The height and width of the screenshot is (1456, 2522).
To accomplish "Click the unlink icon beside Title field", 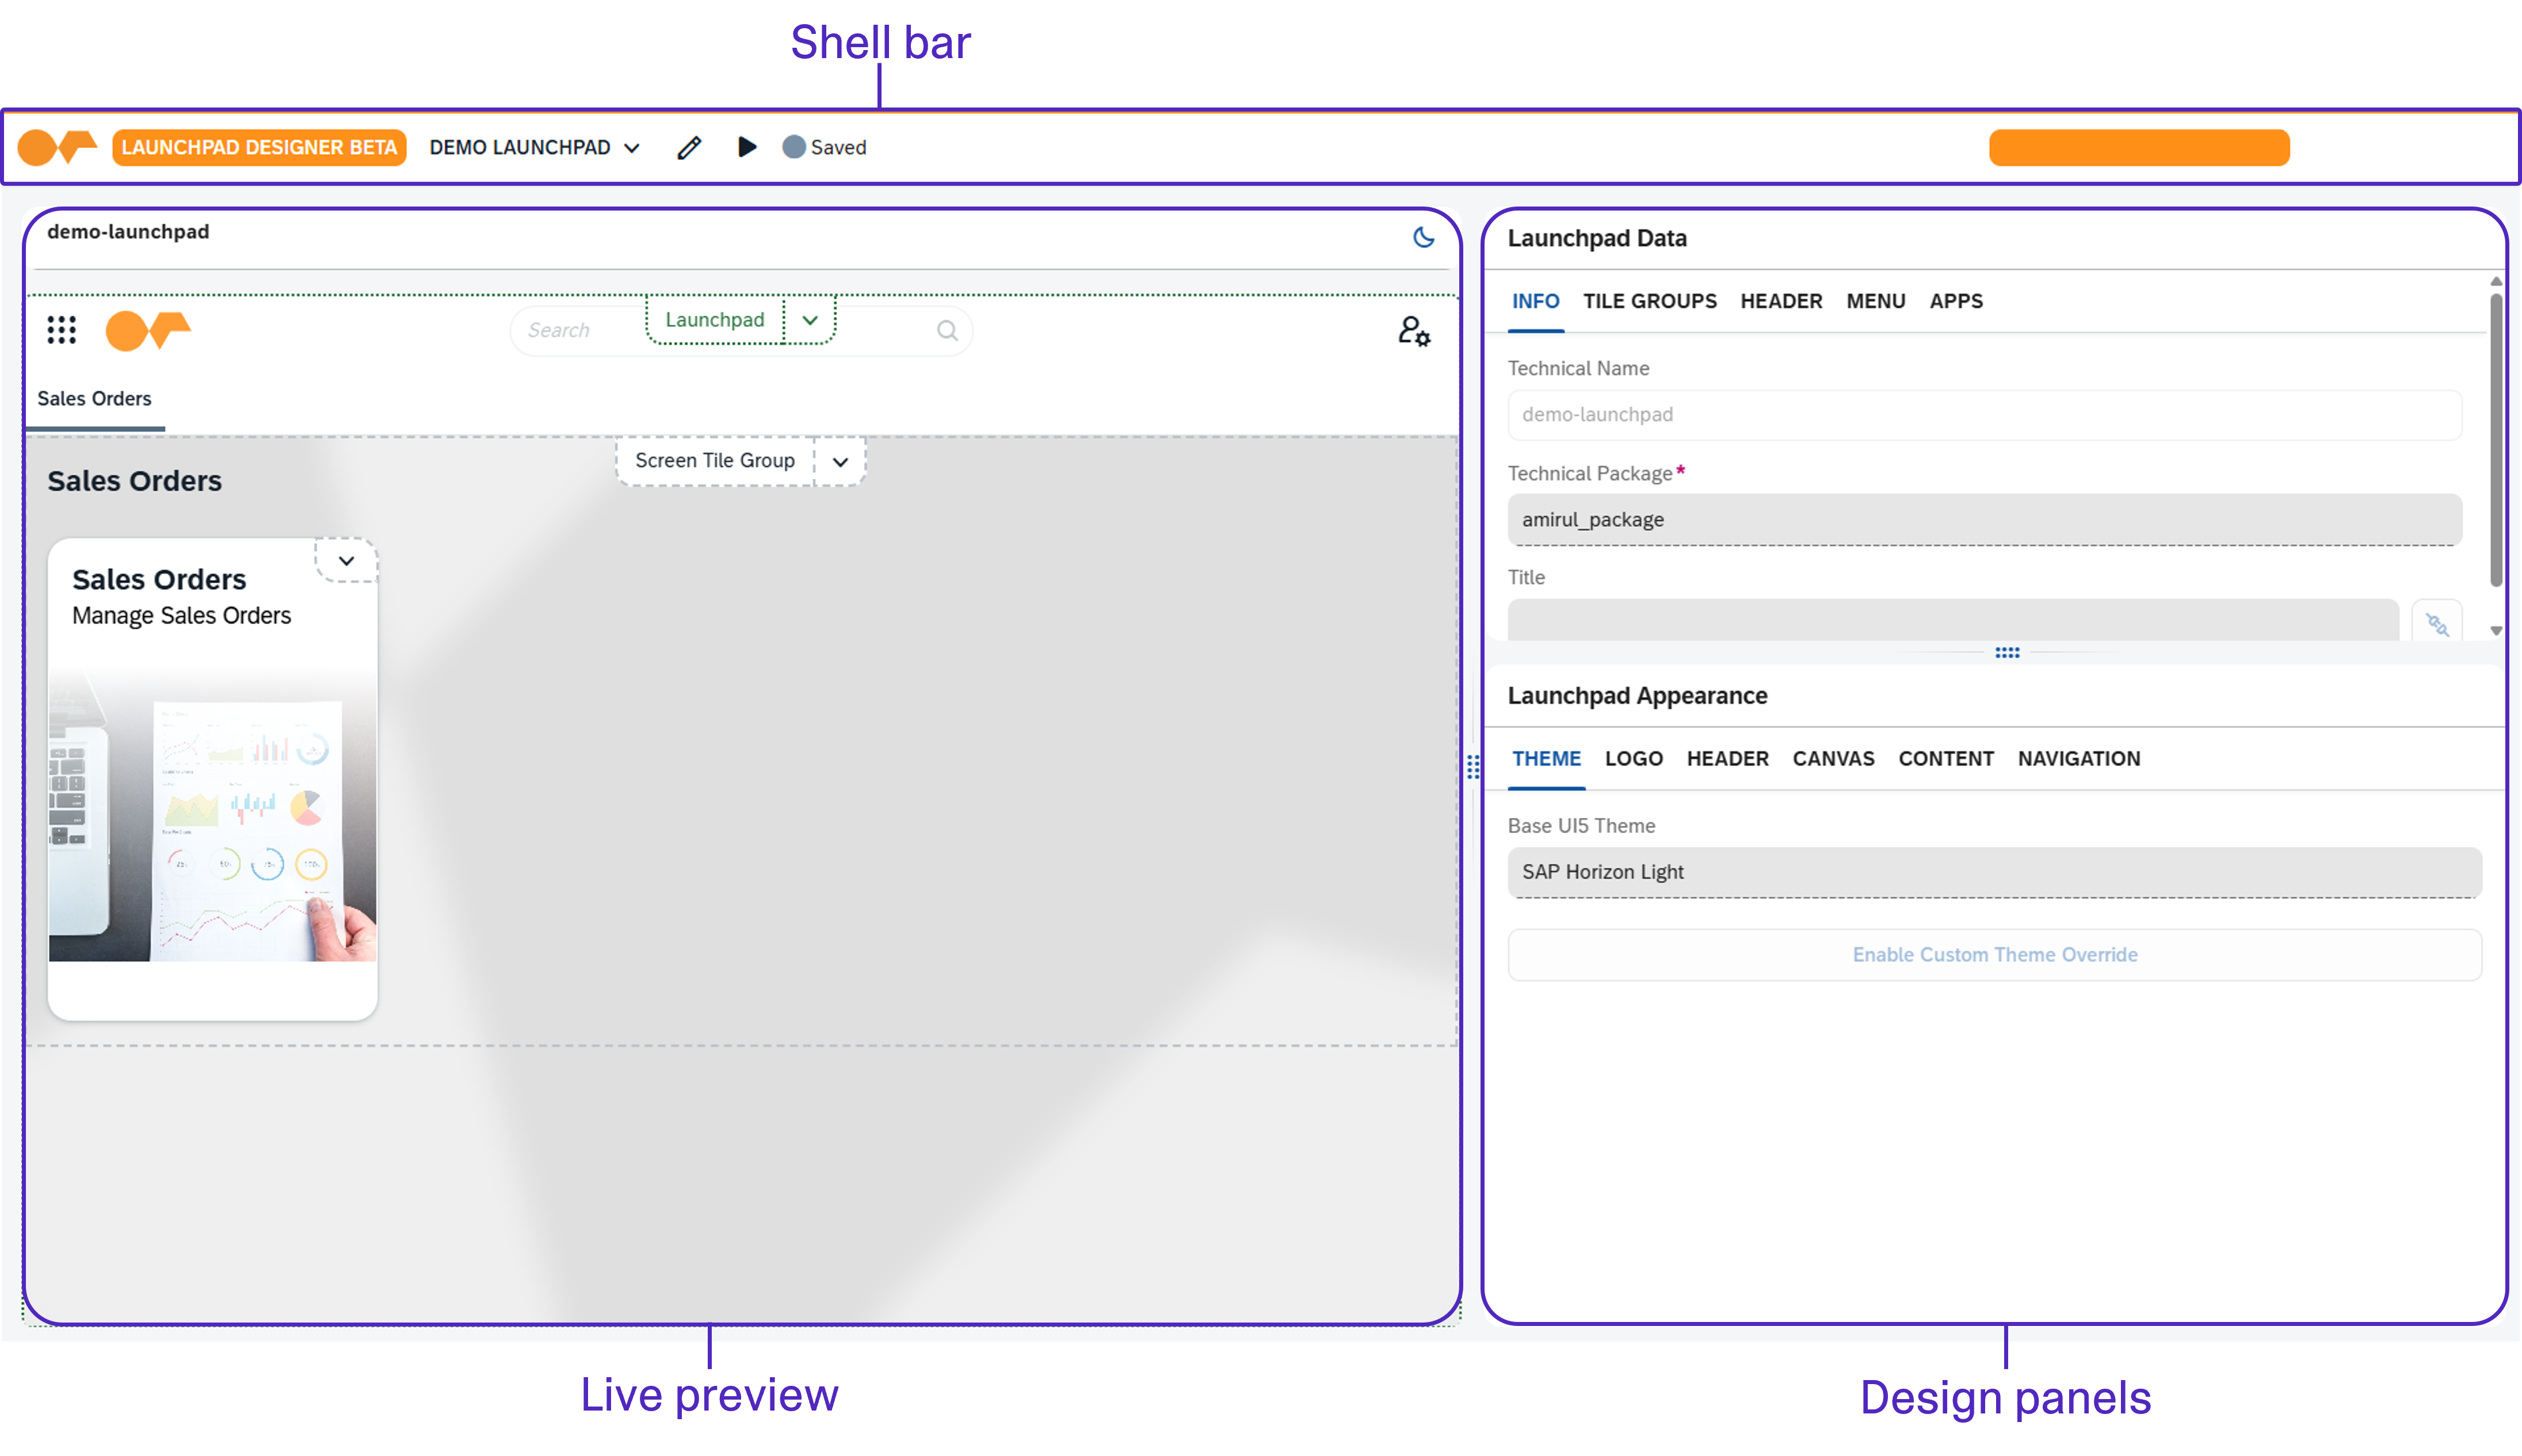I will coord(2437,624).
